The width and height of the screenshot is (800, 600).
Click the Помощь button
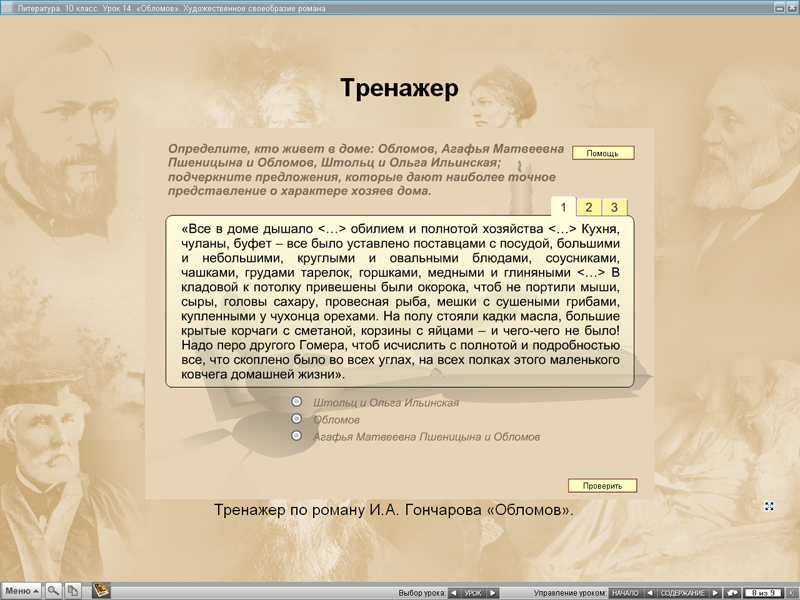tap(602, 151)
